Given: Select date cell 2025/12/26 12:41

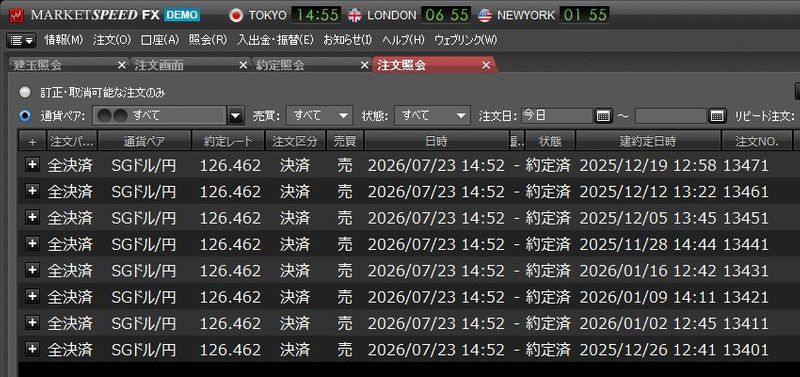Looking at the screenshot, I should 649,350.
